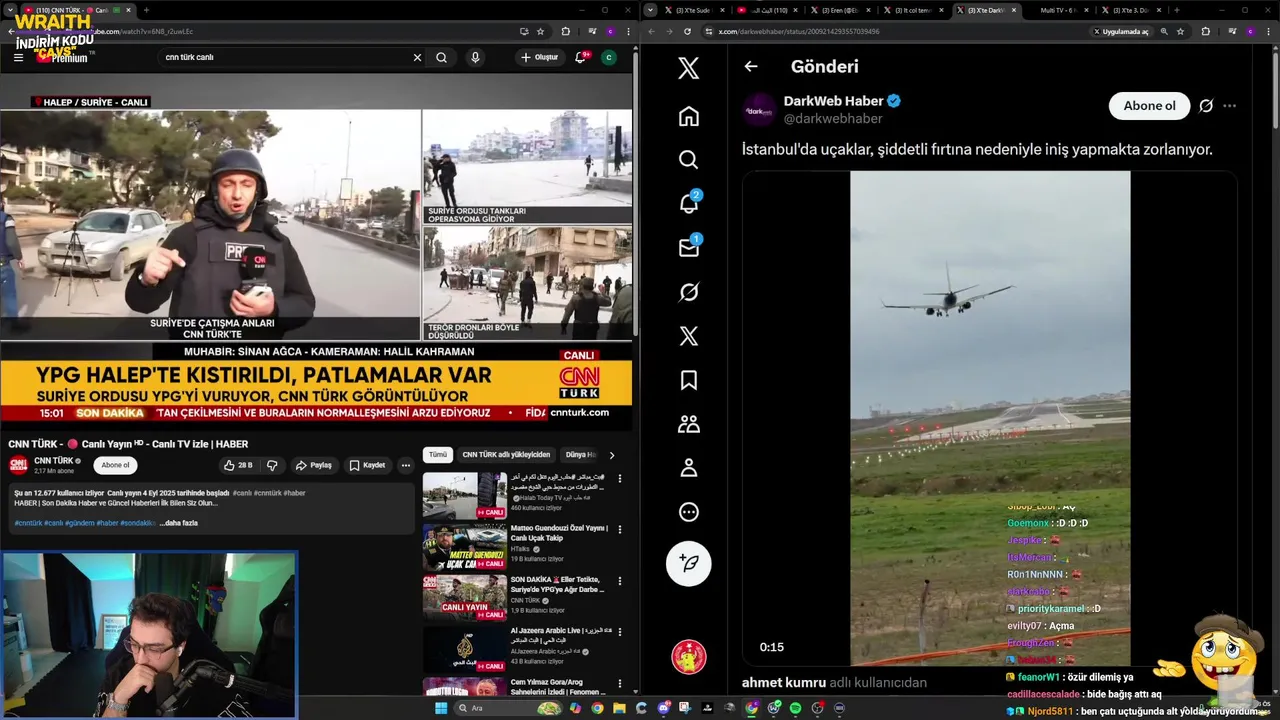Open the Grok icon in X sidebar

(689, 292)
